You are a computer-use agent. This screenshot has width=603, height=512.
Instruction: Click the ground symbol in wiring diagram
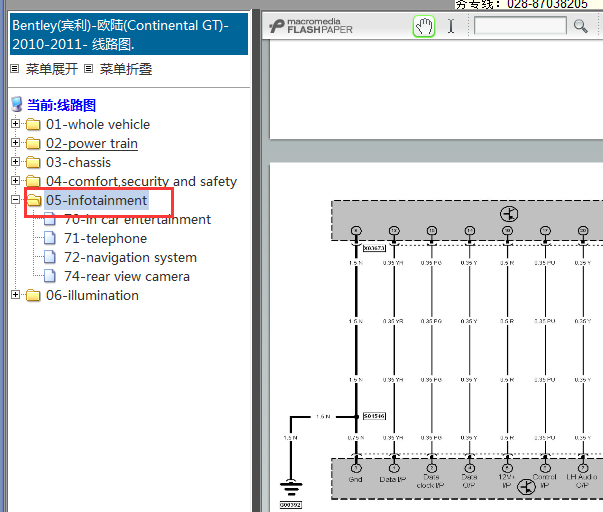(x=291, y=487)
